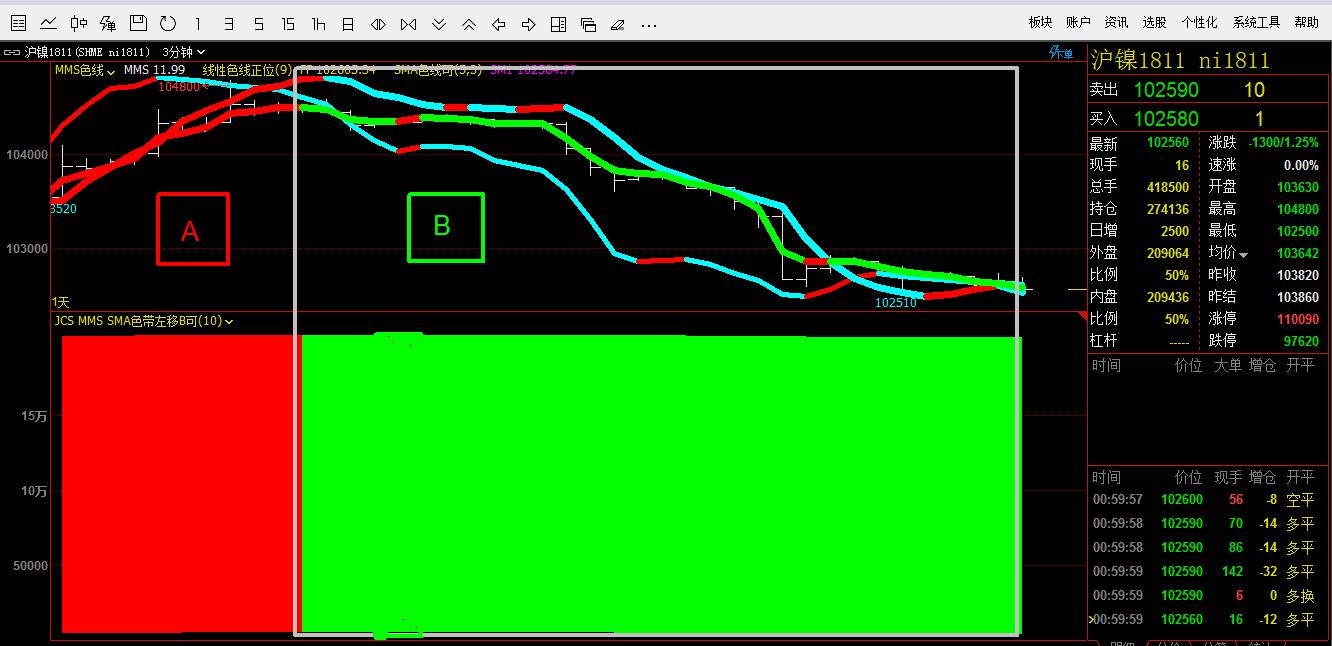Viewport: 1332px width, 646px height.
Task: Click the circular refresh icon
Action: [x=168, y=23]
